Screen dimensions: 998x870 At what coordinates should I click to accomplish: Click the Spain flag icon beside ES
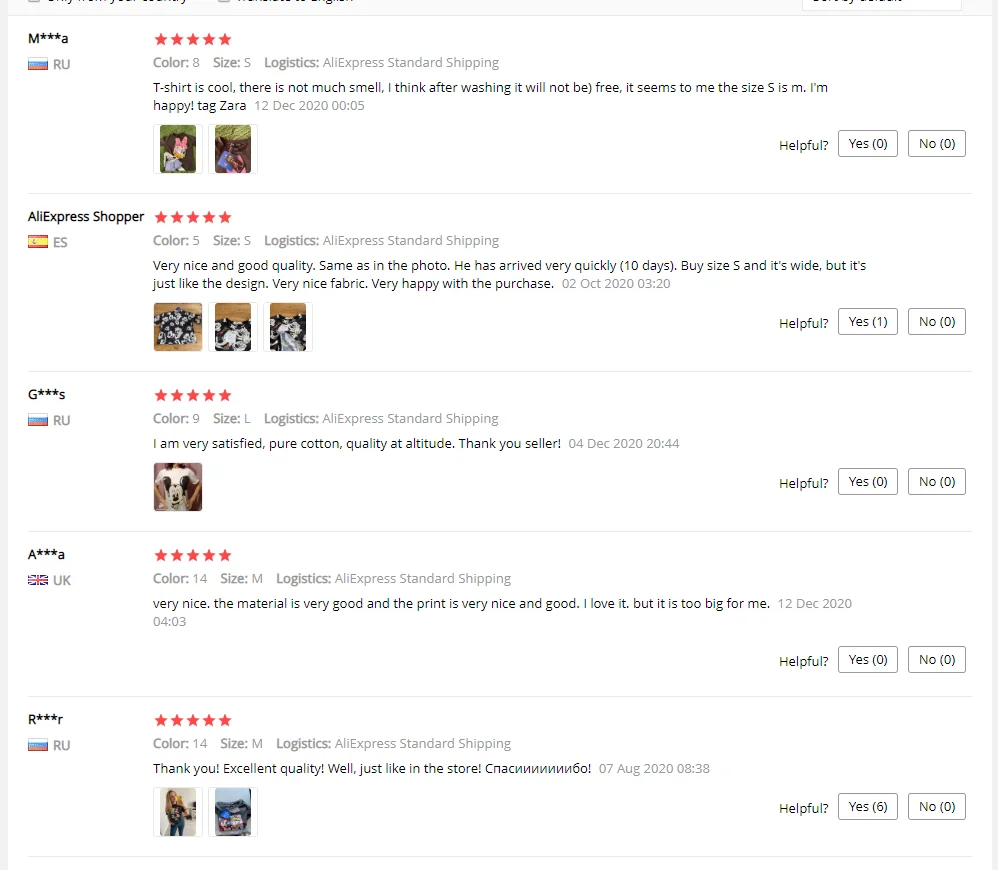pos(38,242)
